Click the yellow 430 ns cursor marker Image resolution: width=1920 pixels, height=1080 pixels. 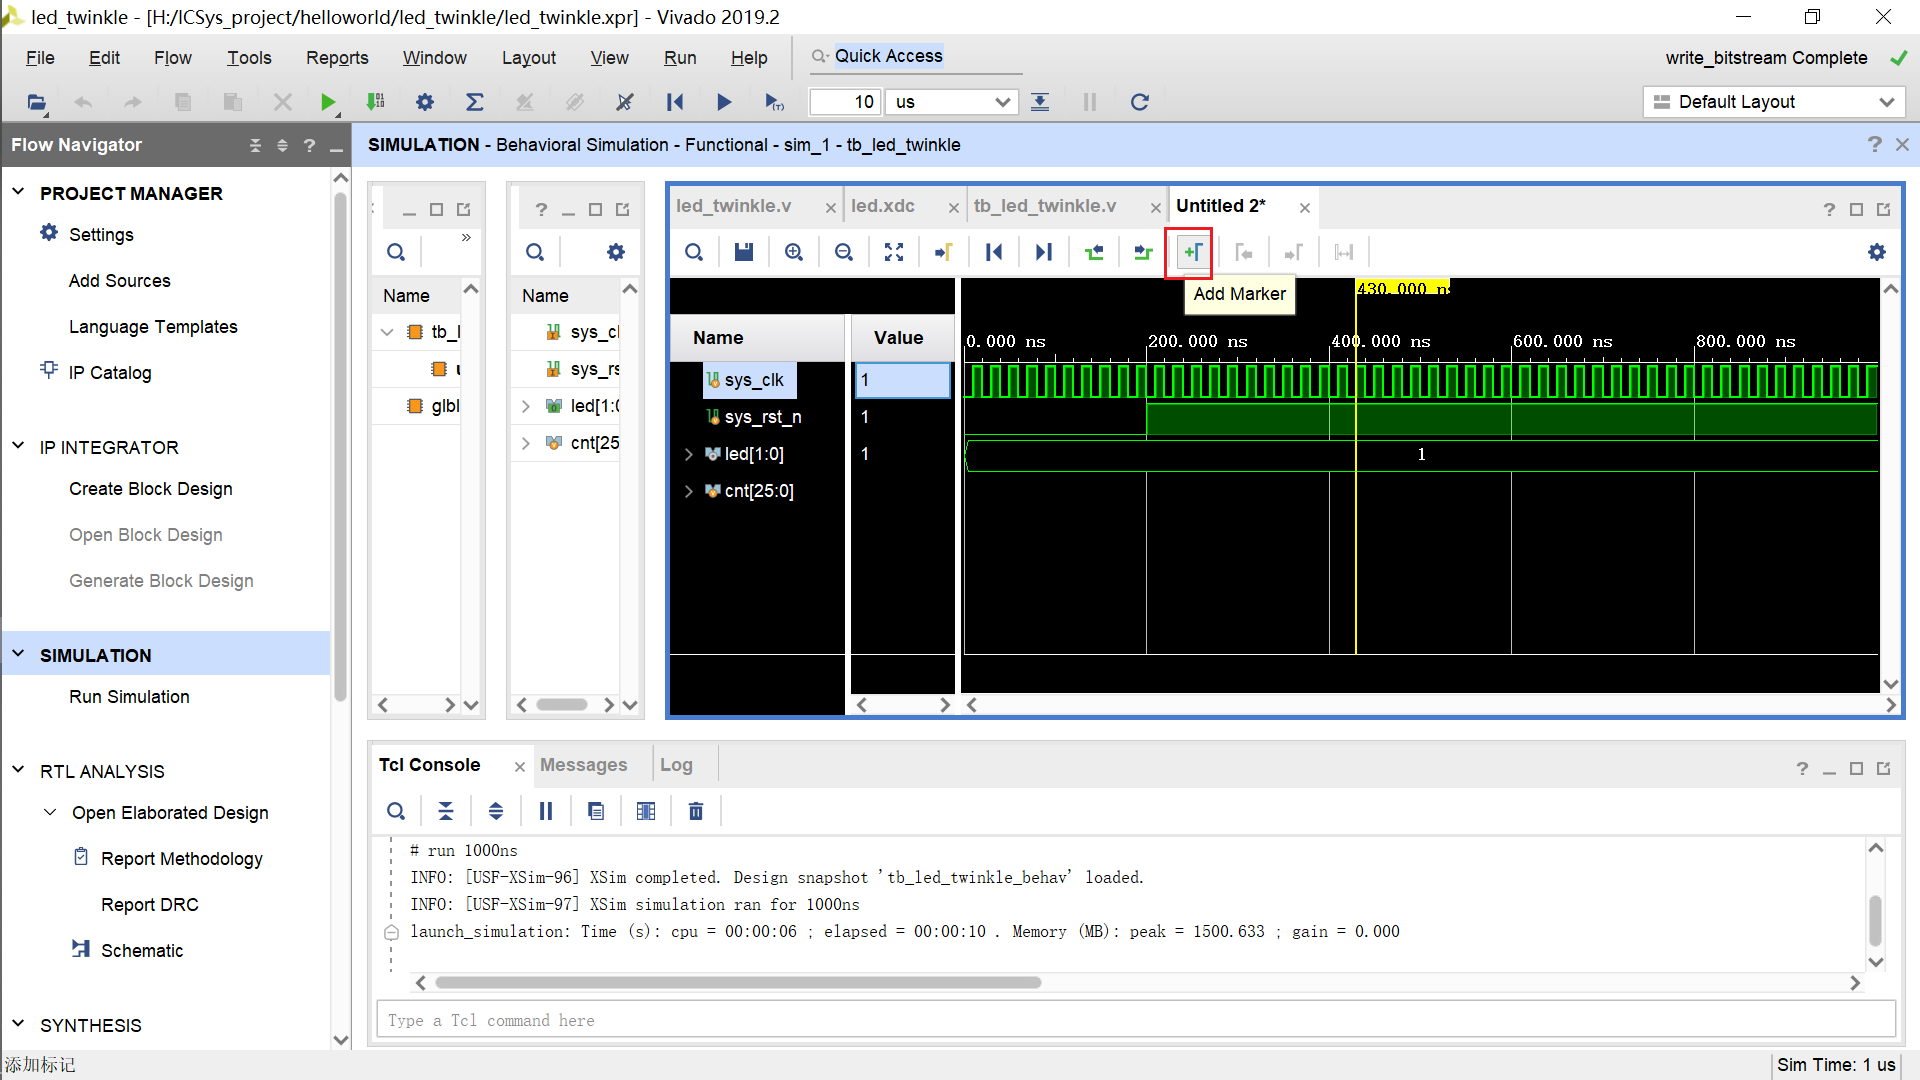pyautogui.click(x=1402, y=288)
